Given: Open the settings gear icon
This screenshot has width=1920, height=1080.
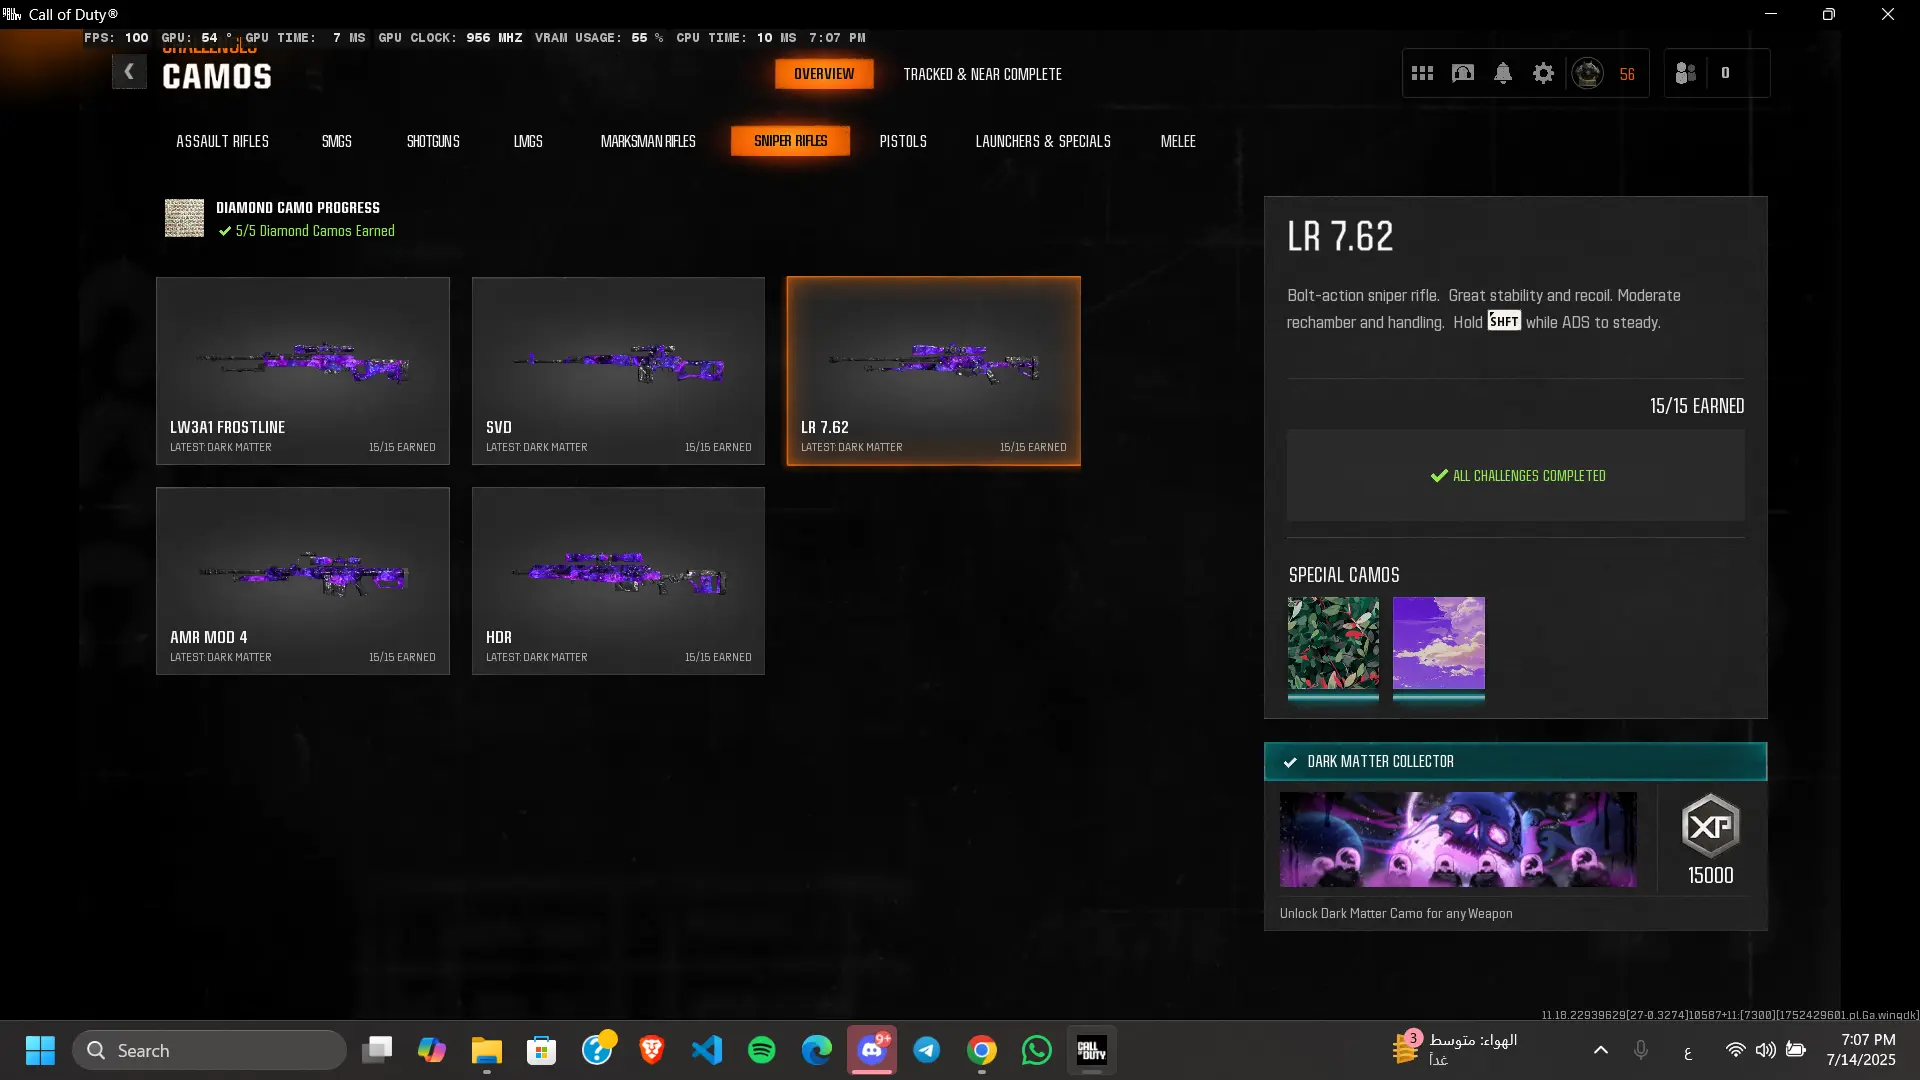Looking at the screenshot, I should point(1543,73).
